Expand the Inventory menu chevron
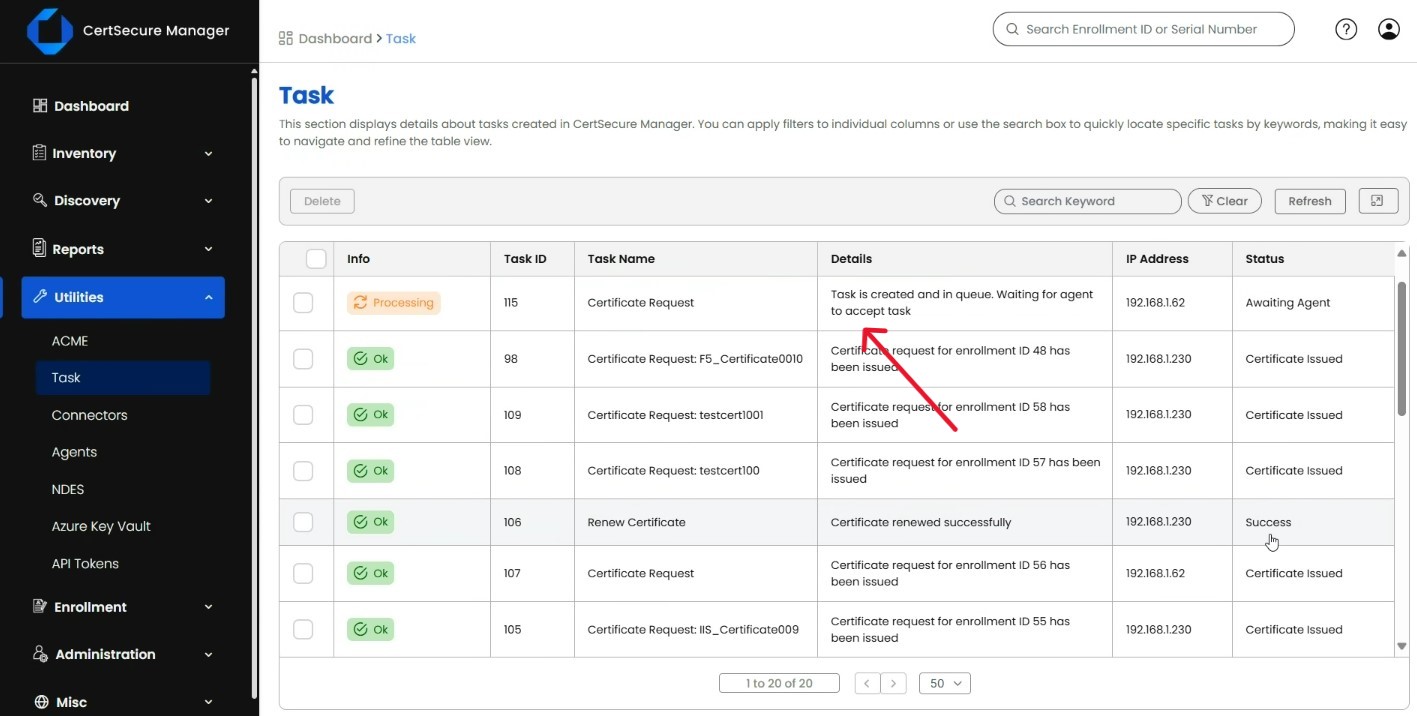The image size is (1417, 716). pos(208,154)
